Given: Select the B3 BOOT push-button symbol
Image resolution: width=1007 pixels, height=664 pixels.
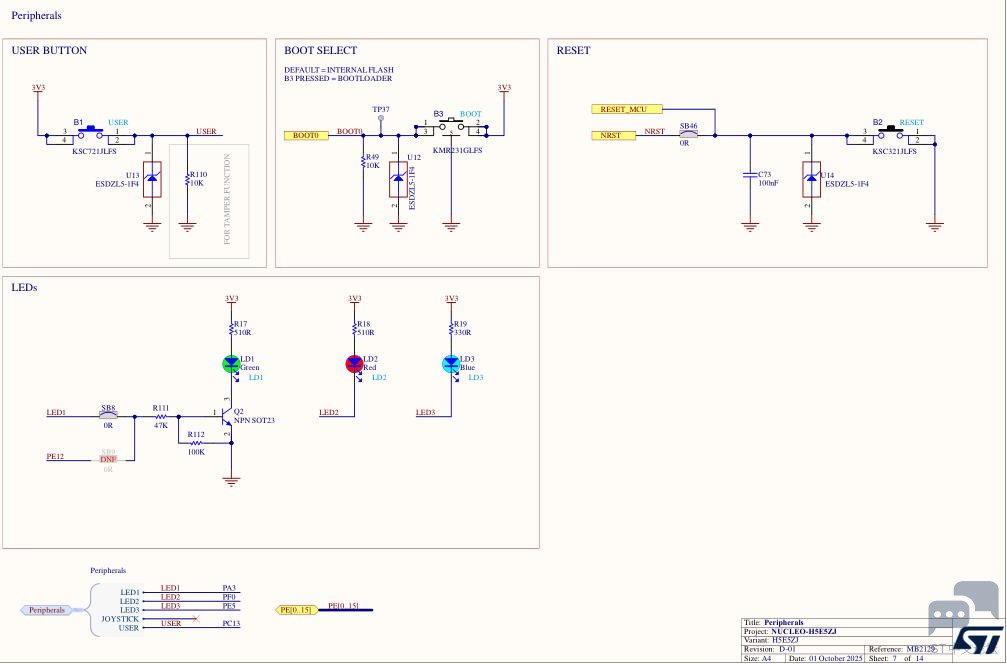Looking at the screenshot, I should coord(451,128).
